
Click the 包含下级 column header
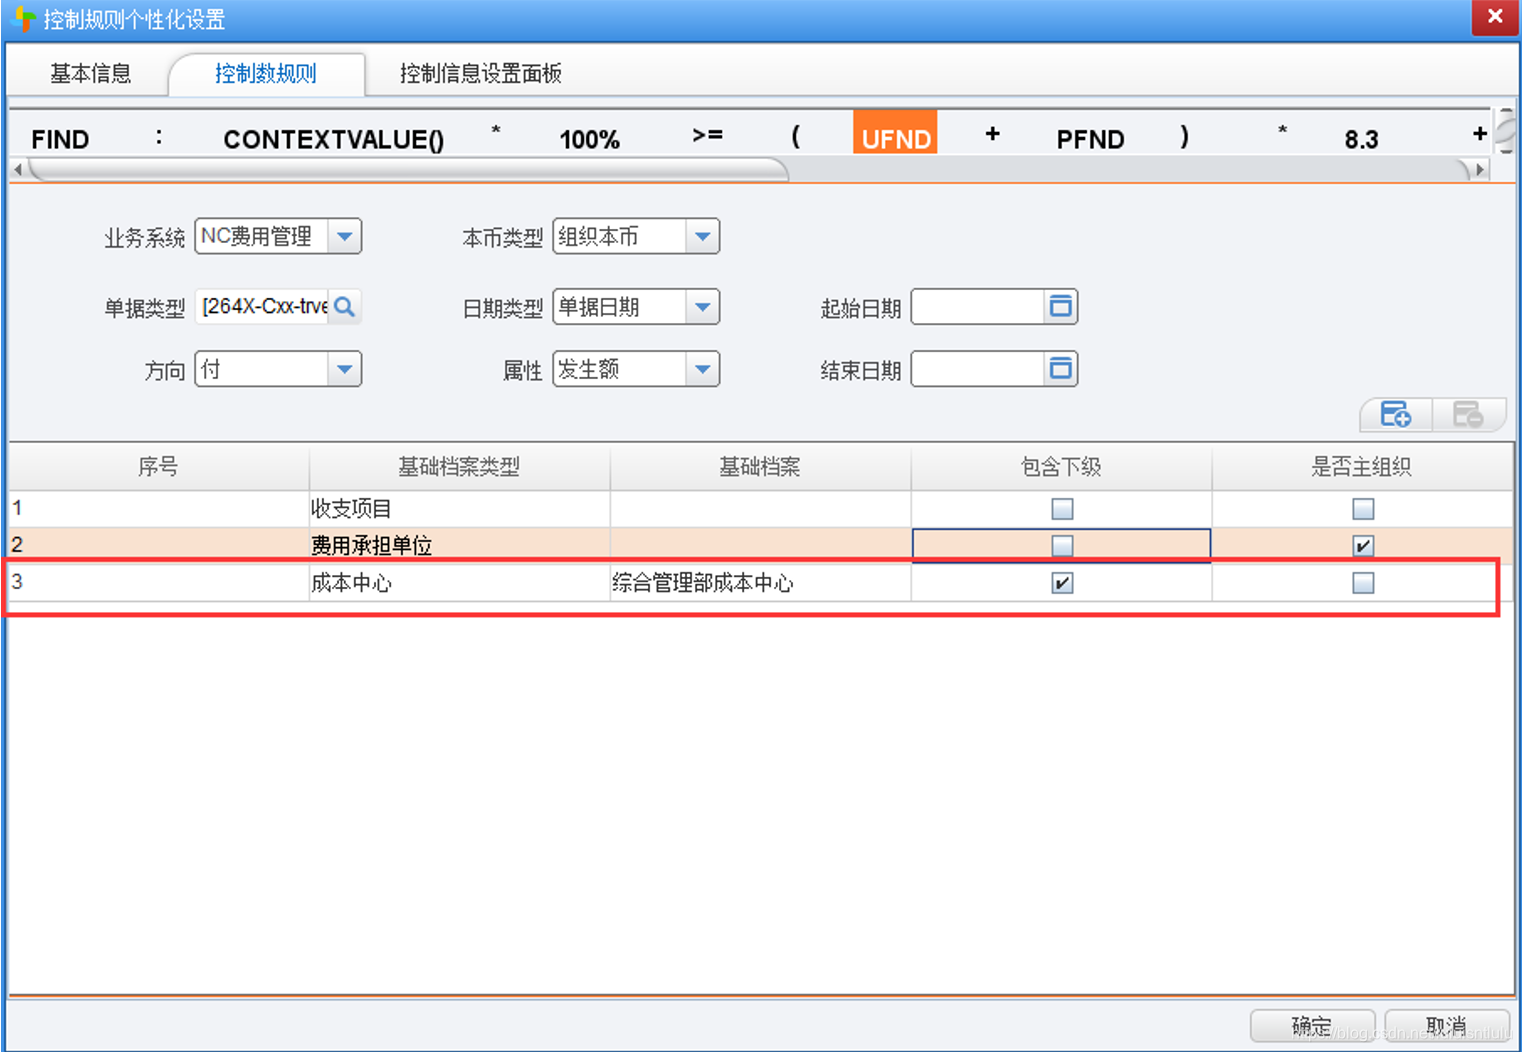pyautogui.click(x=1061, y=466)
